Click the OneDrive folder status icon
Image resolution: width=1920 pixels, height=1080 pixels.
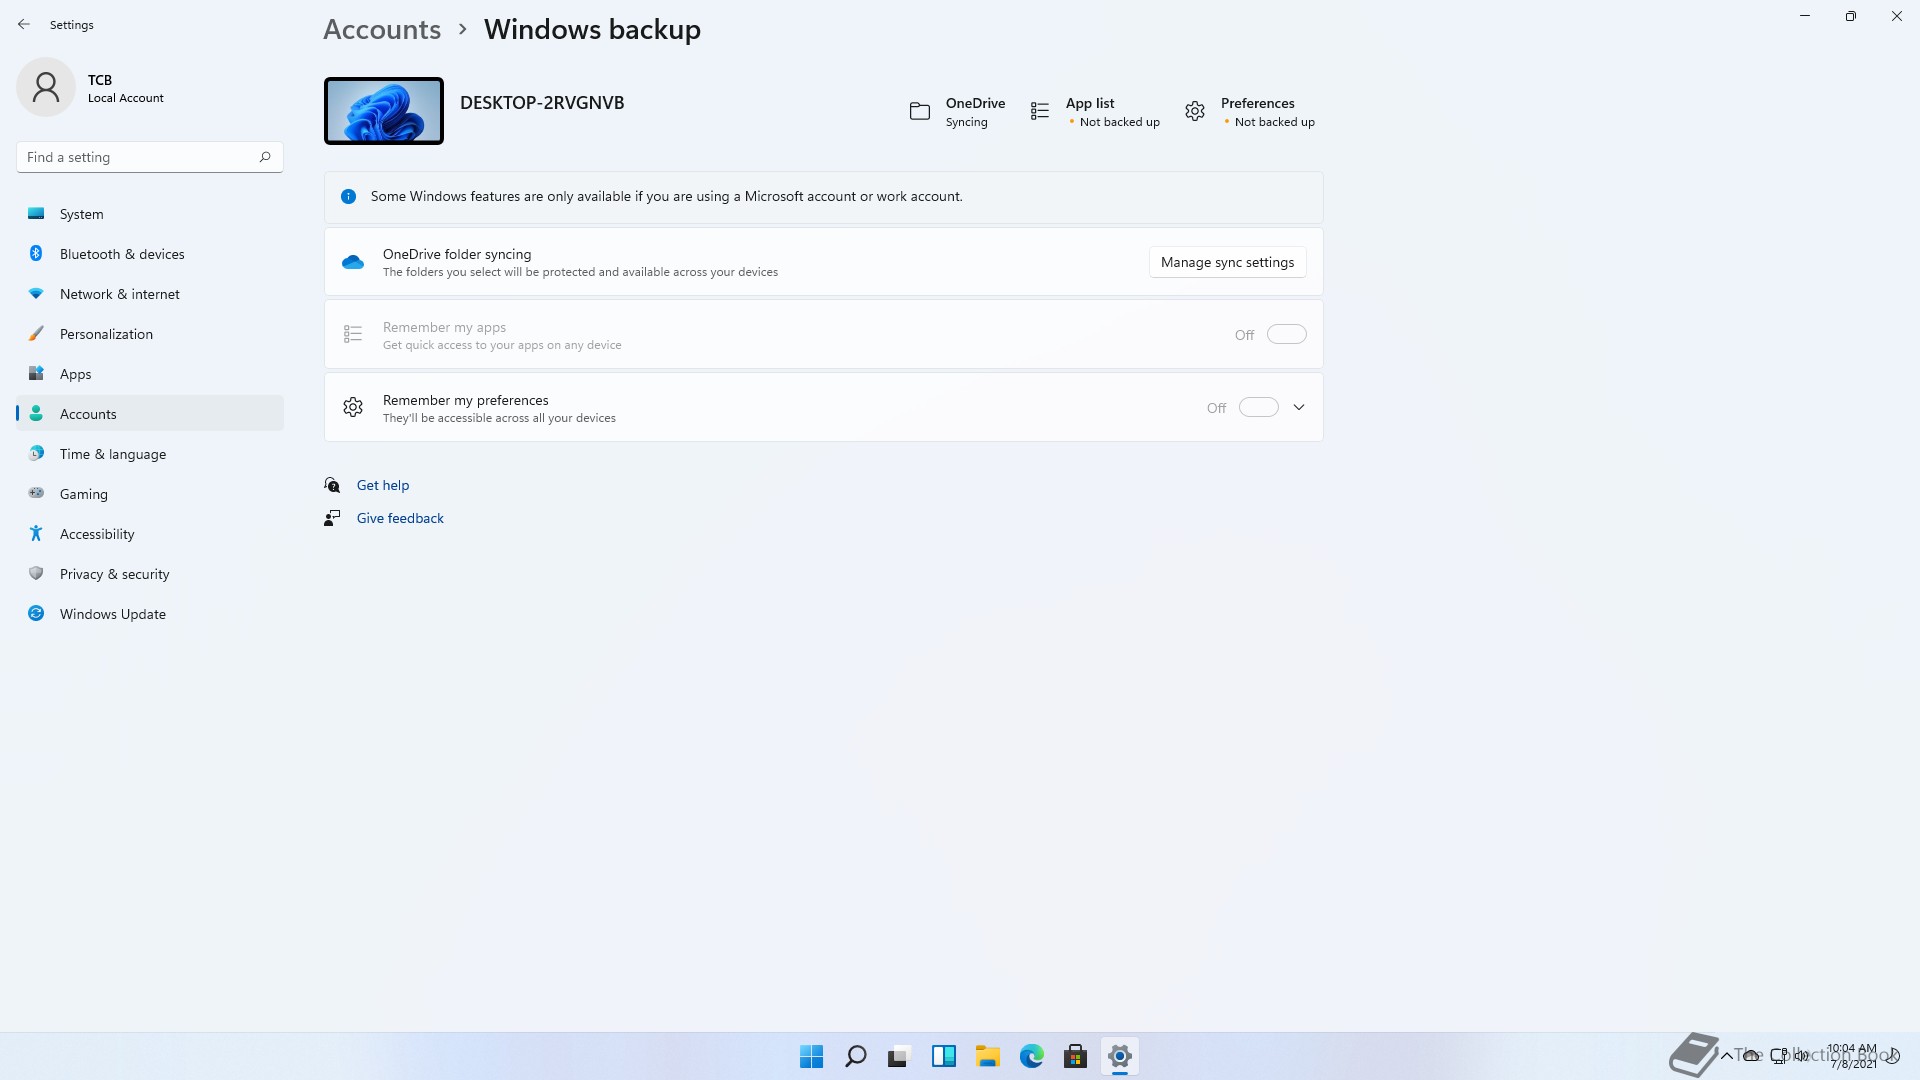920,112
